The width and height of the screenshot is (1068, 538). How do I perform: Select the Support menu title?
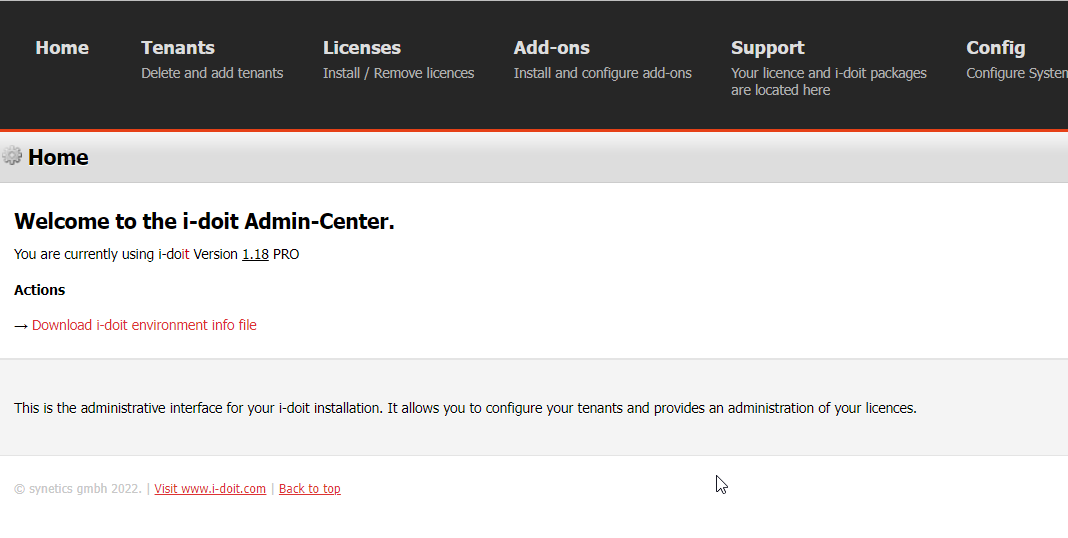point(768,48)
